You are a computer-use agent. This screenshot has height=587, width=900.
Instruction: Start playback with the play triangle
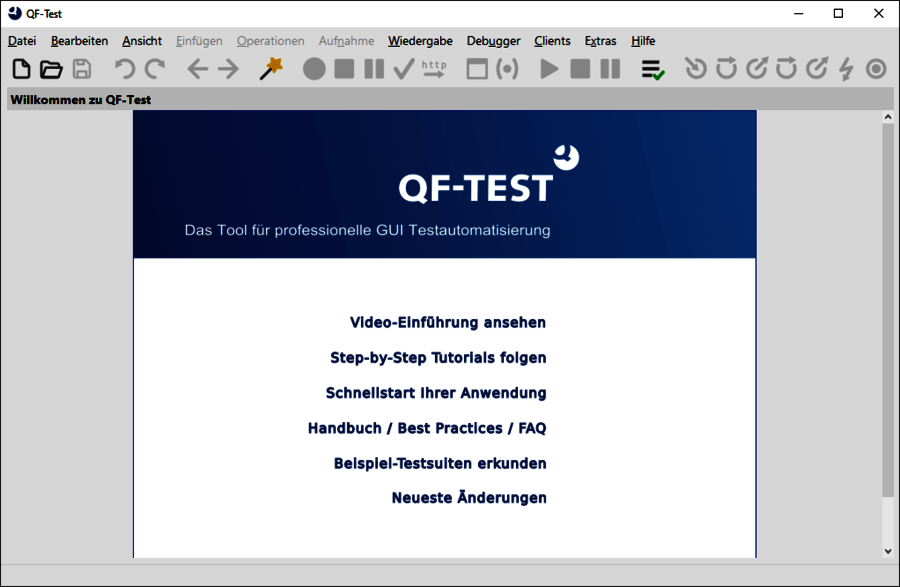[x=549, y=69]
